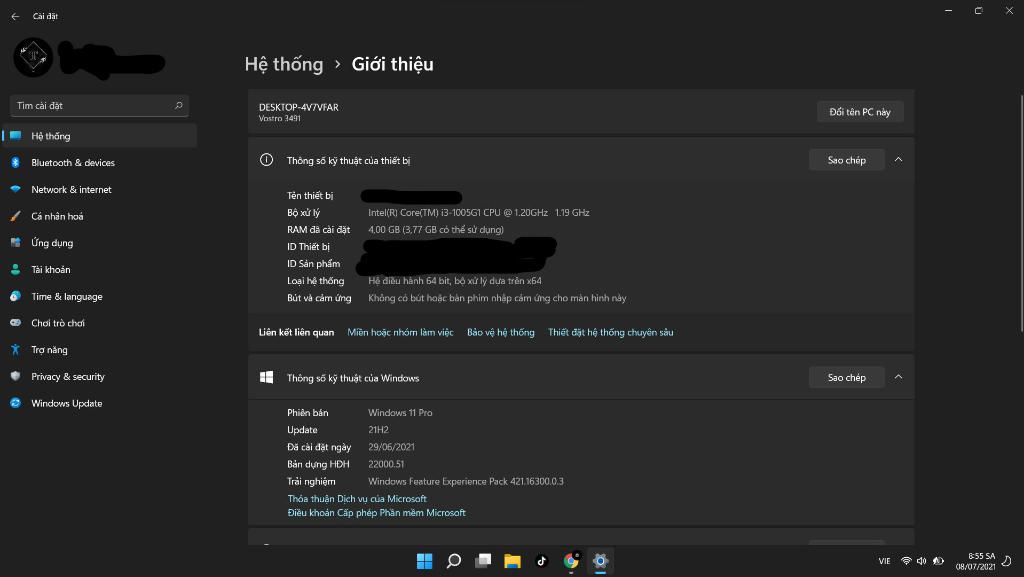The height and width of the screenshot is (577, 1024).
Task: Open the Wi-Fi network tray icon
Action: pyautogui.click(x=906, y=561)
